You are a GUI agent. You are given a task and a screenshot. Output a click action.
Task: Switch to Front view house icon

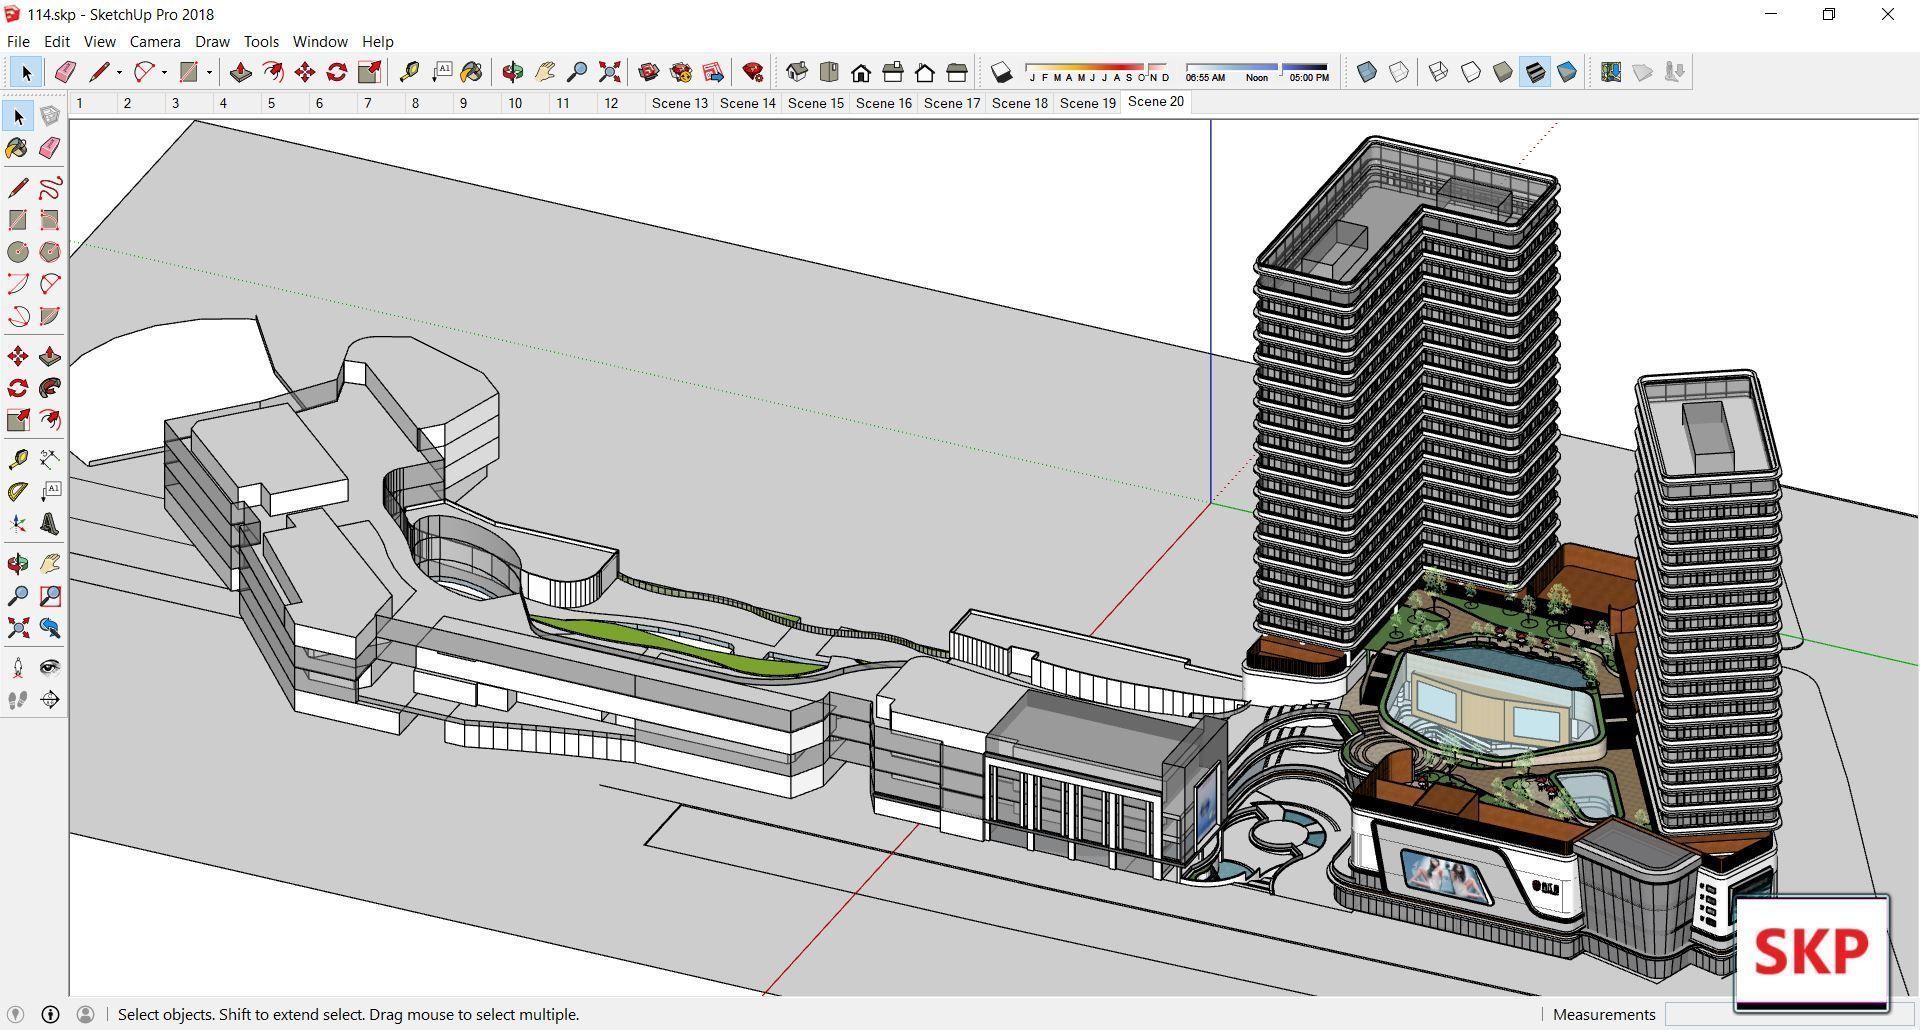click(x=861, y=72)
